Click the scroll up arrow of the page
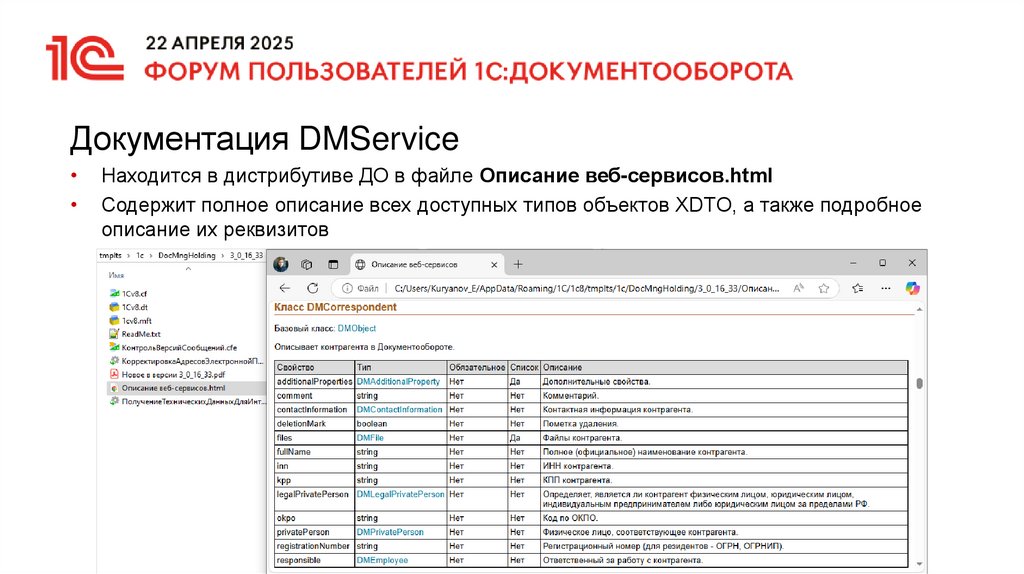Viewport: 1024px width, 574px height. coord(920,309)
